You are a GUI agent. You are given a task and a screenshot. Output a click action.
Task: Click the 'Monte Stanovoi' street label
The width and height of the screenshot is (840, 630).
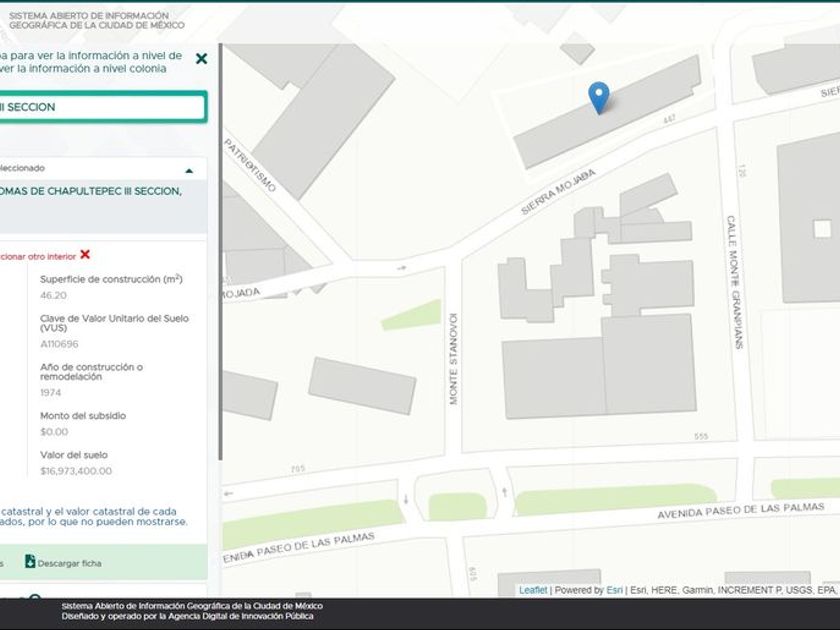(453, 357)
